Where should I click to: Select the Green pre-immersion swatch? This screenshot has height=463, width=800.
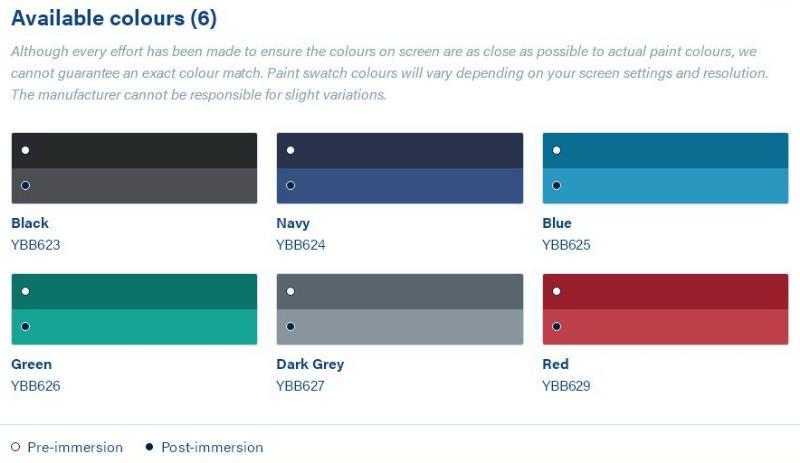point(134,291)
